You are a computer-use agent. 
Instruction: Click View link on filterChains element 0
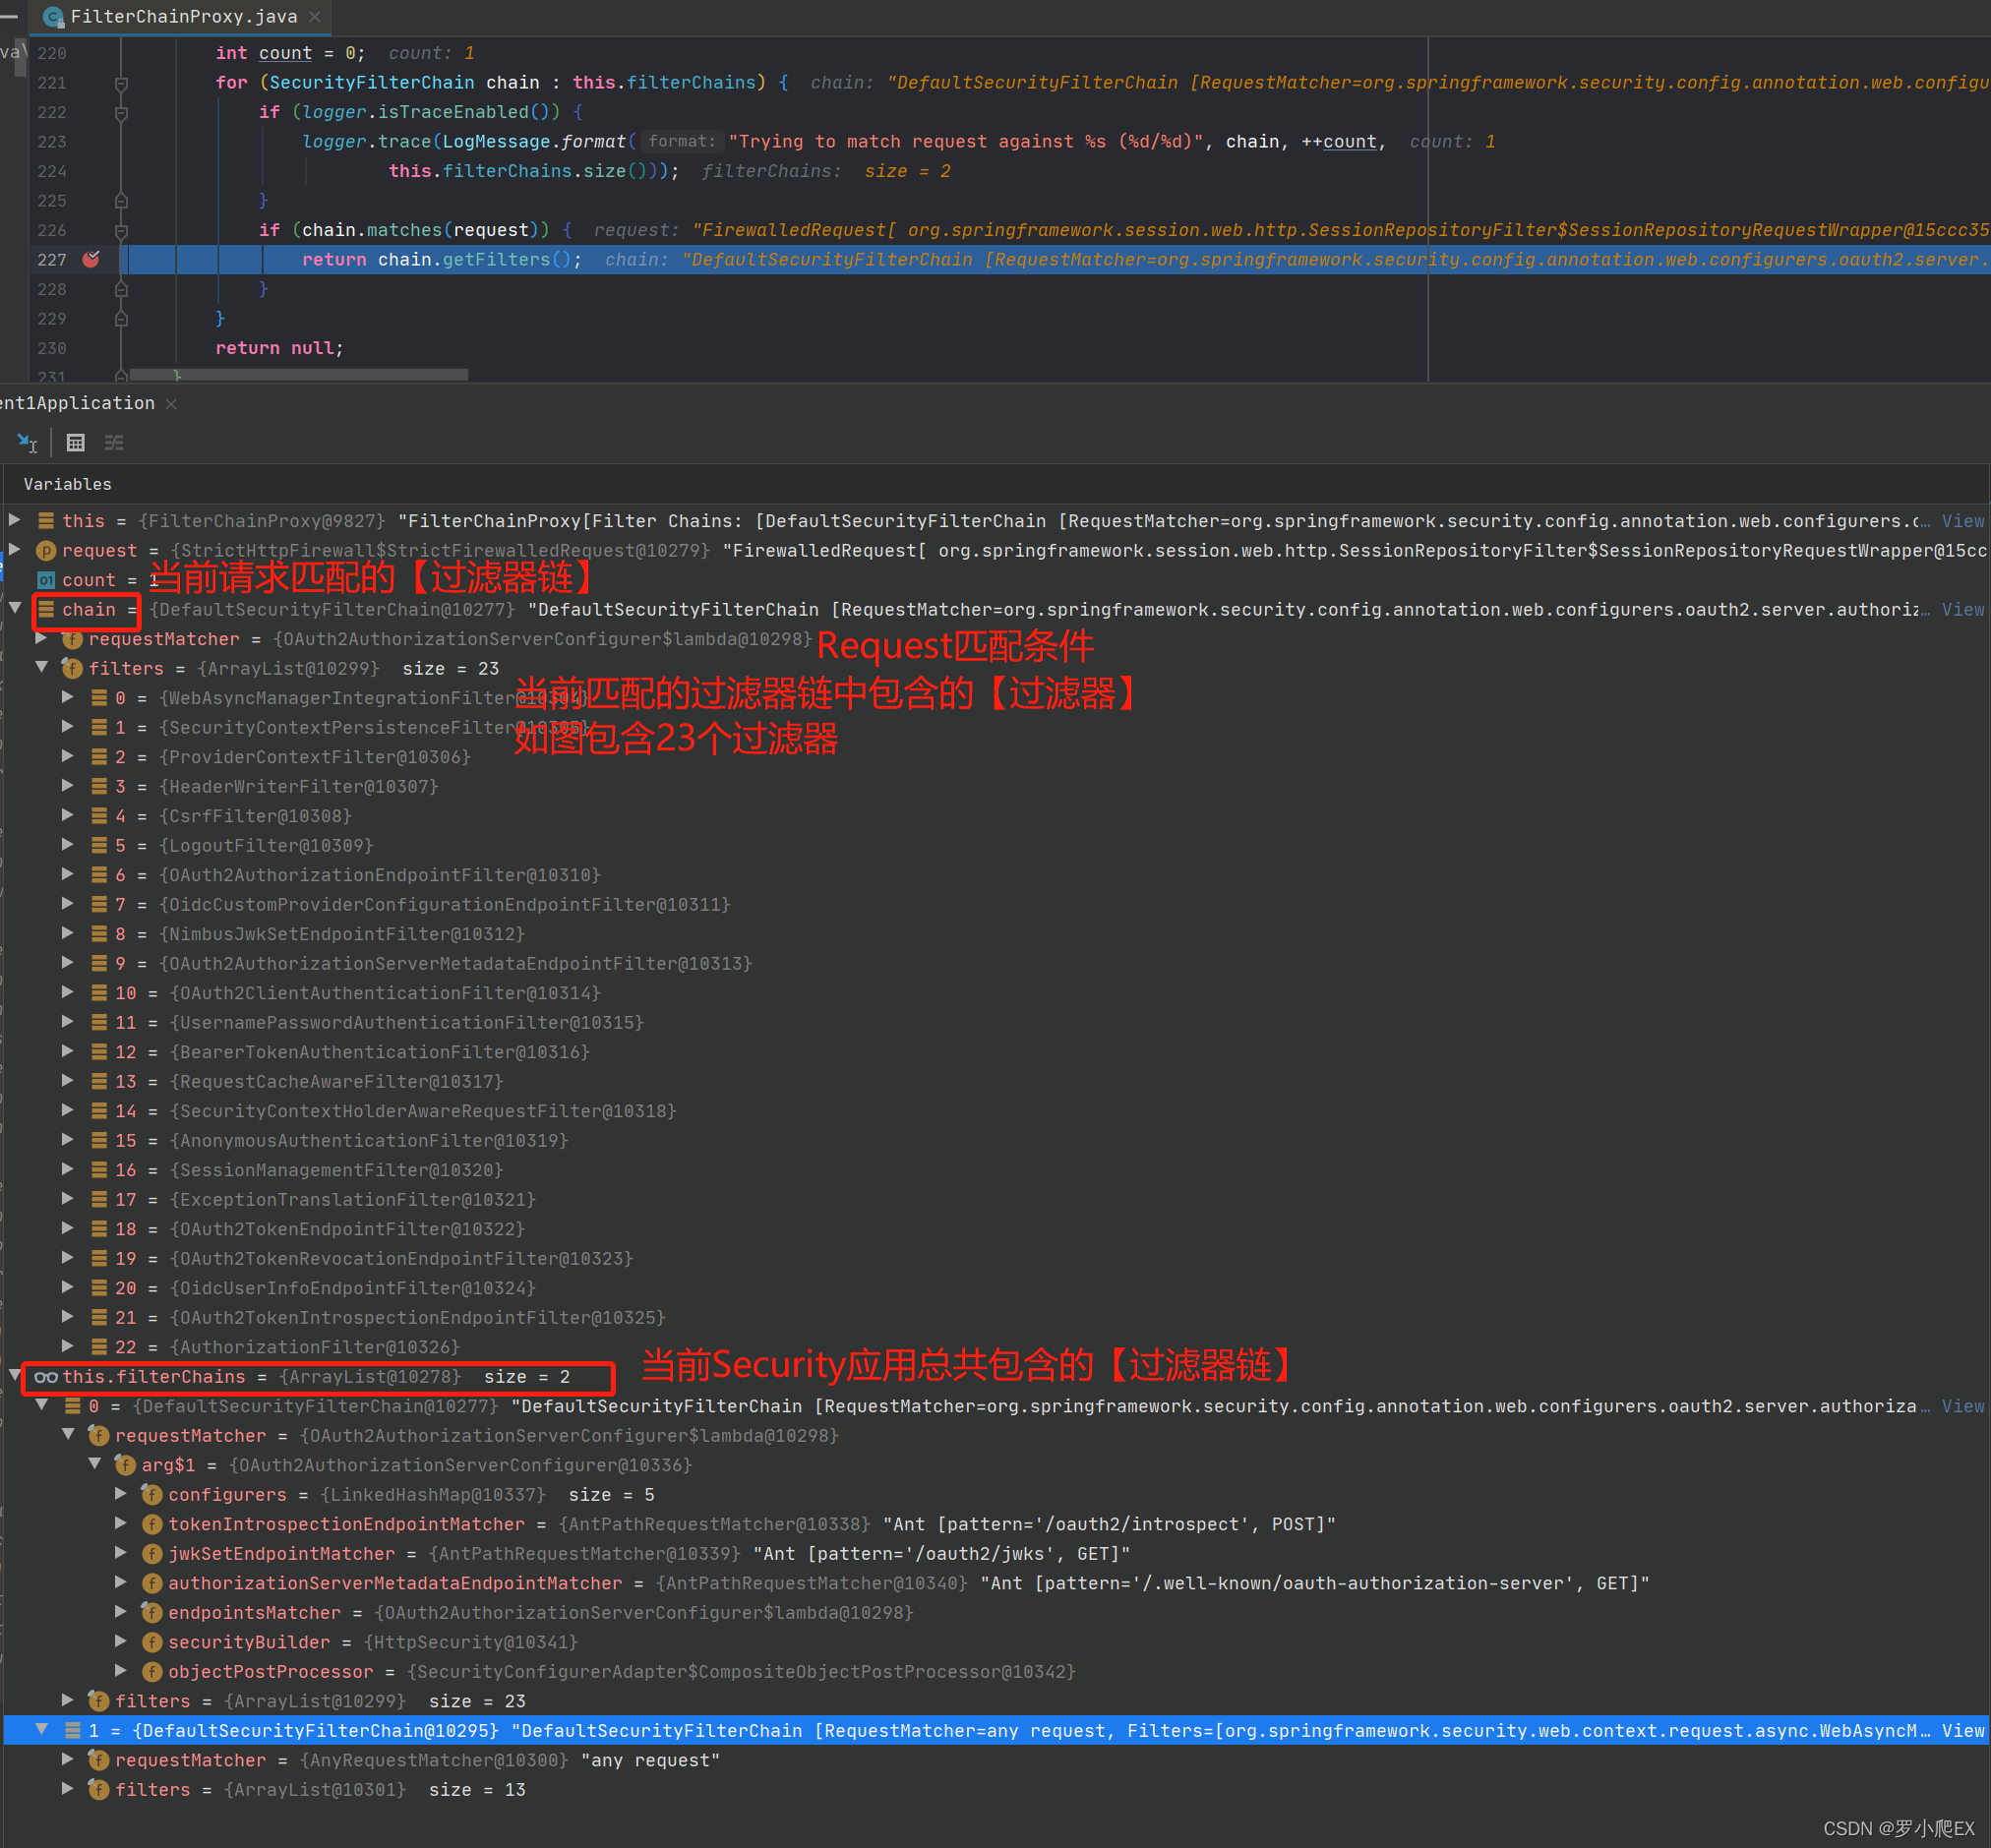click(1962, 1406)
